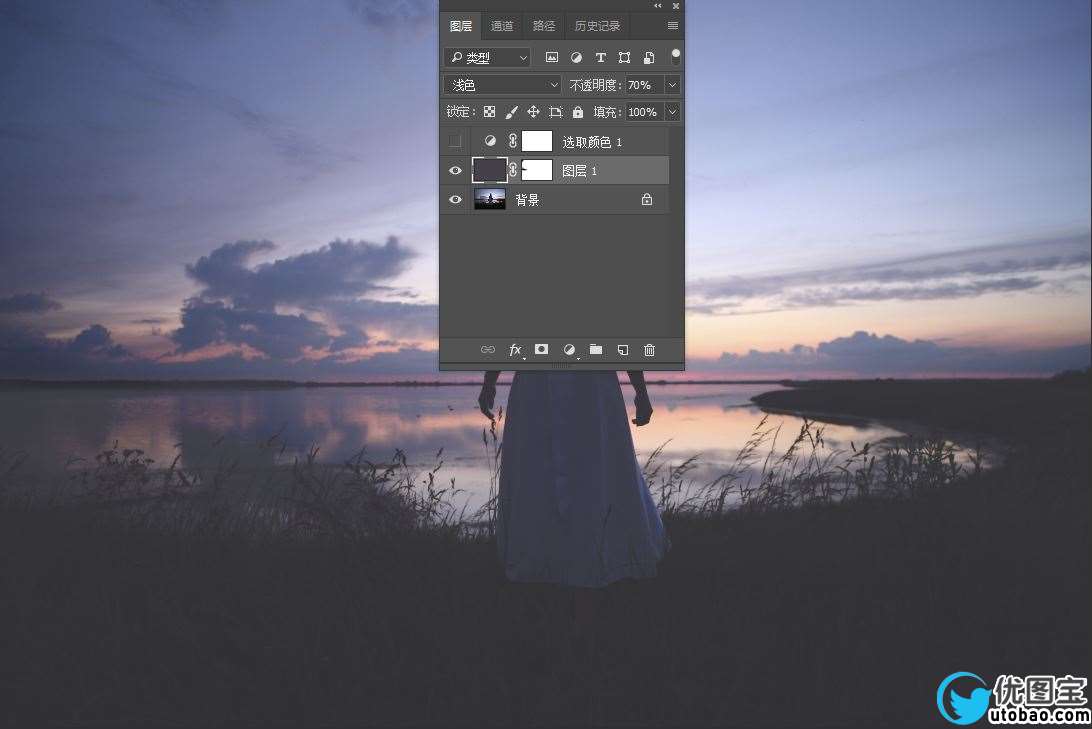Show the 选取颜色 1 layer visibility

pos(455,141)
